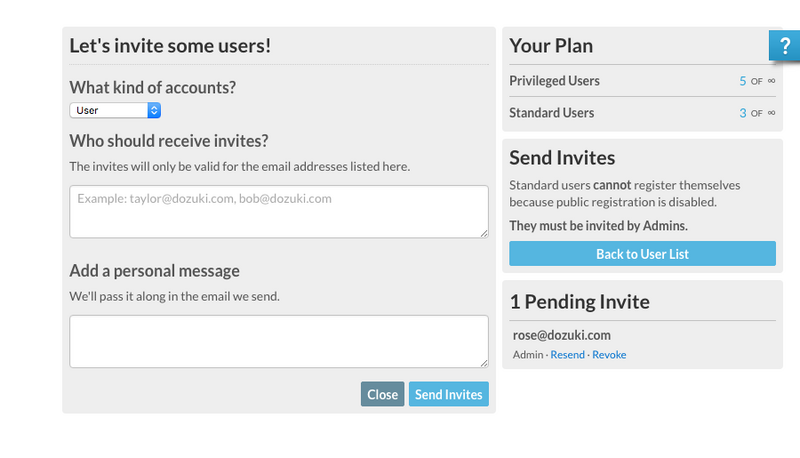Click the Privileged Users count 5
800x458 pixels.
pos(742,81)
